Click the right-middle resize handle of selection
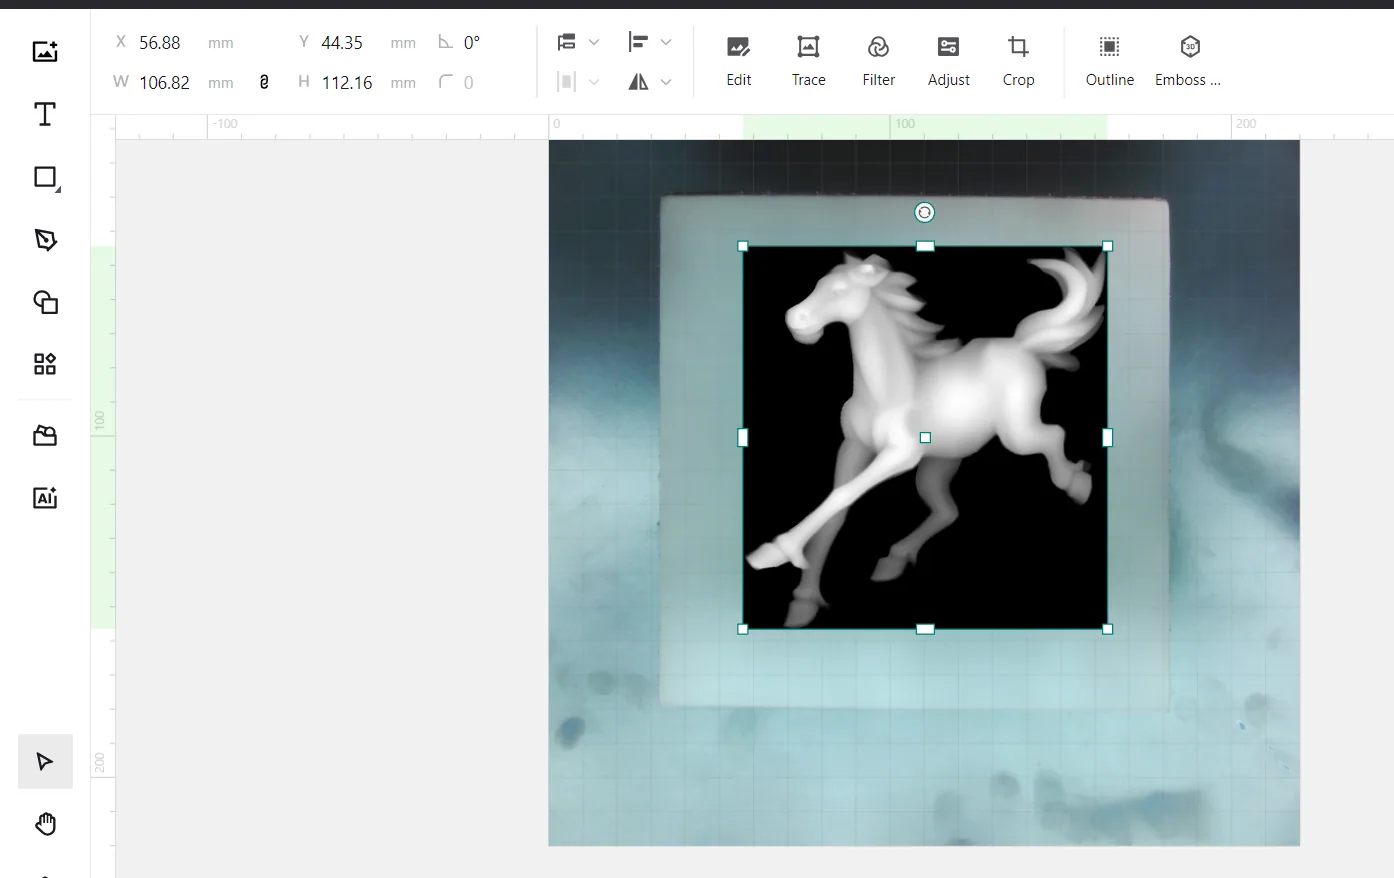The width and height of the screenshot is (1394, 878). pos(1107,437)
